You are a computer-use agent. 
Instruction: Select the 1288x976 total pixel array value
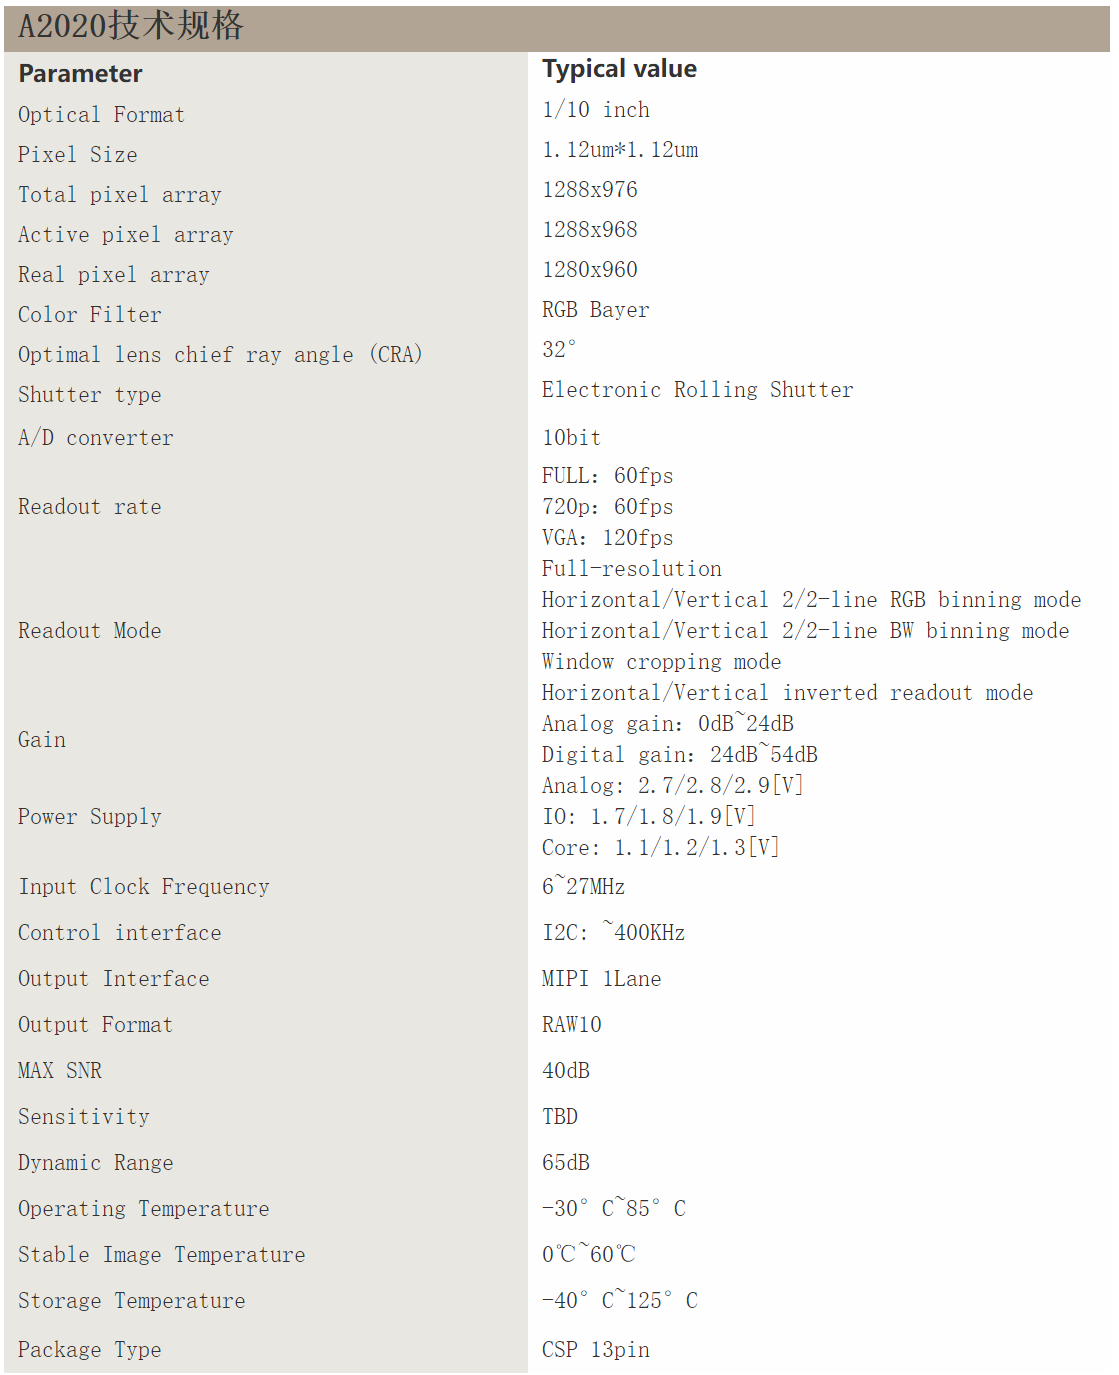click(x=589, y=190)
